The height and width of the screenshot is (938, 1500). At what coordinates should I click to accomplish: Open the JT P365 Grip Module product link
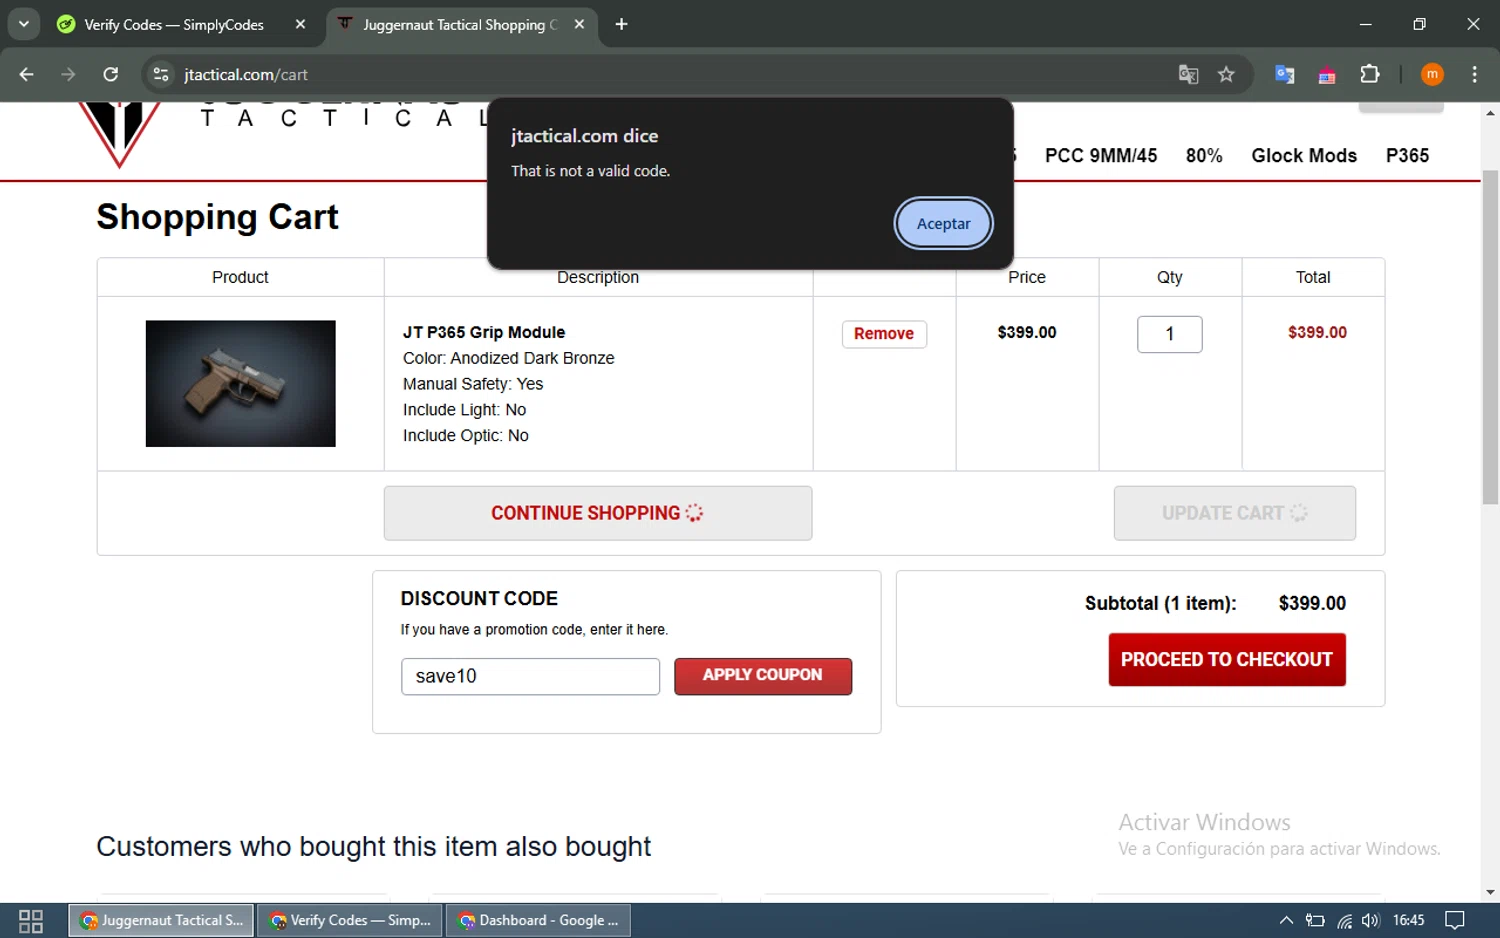tap(484, 332)
